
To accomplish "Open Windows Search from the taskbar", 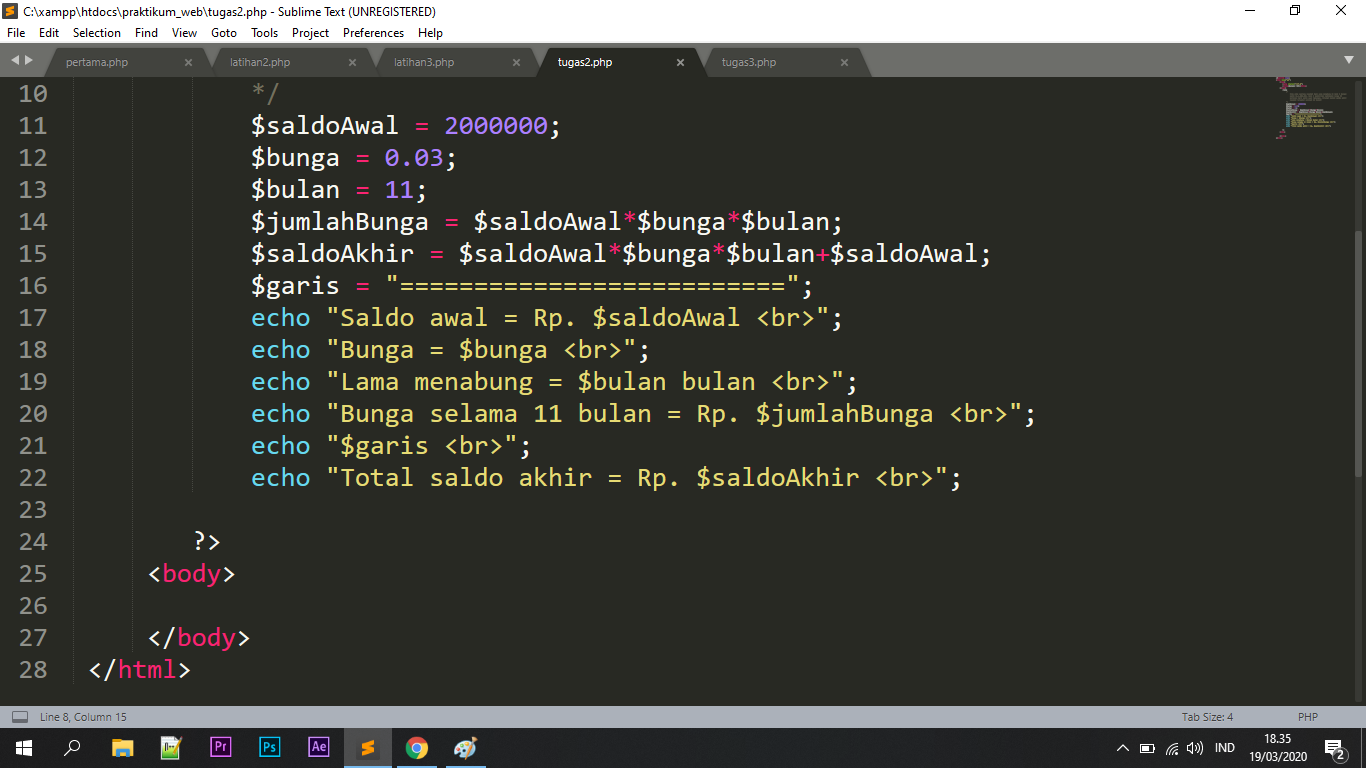I will 72,747.
